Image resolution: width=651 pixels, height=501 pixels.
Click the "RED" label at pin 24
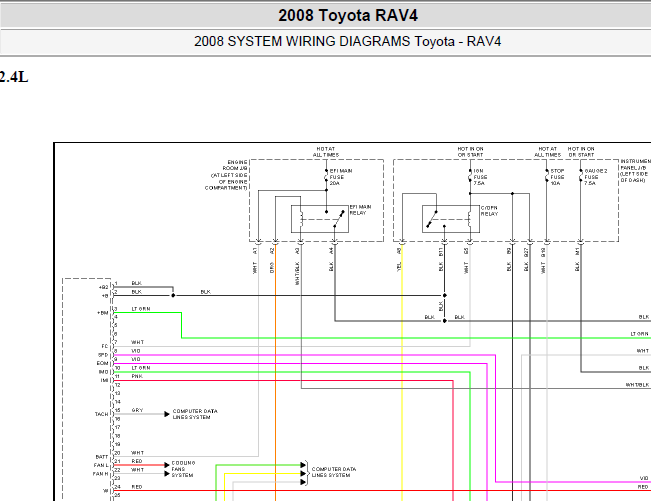tap(137, 487)
